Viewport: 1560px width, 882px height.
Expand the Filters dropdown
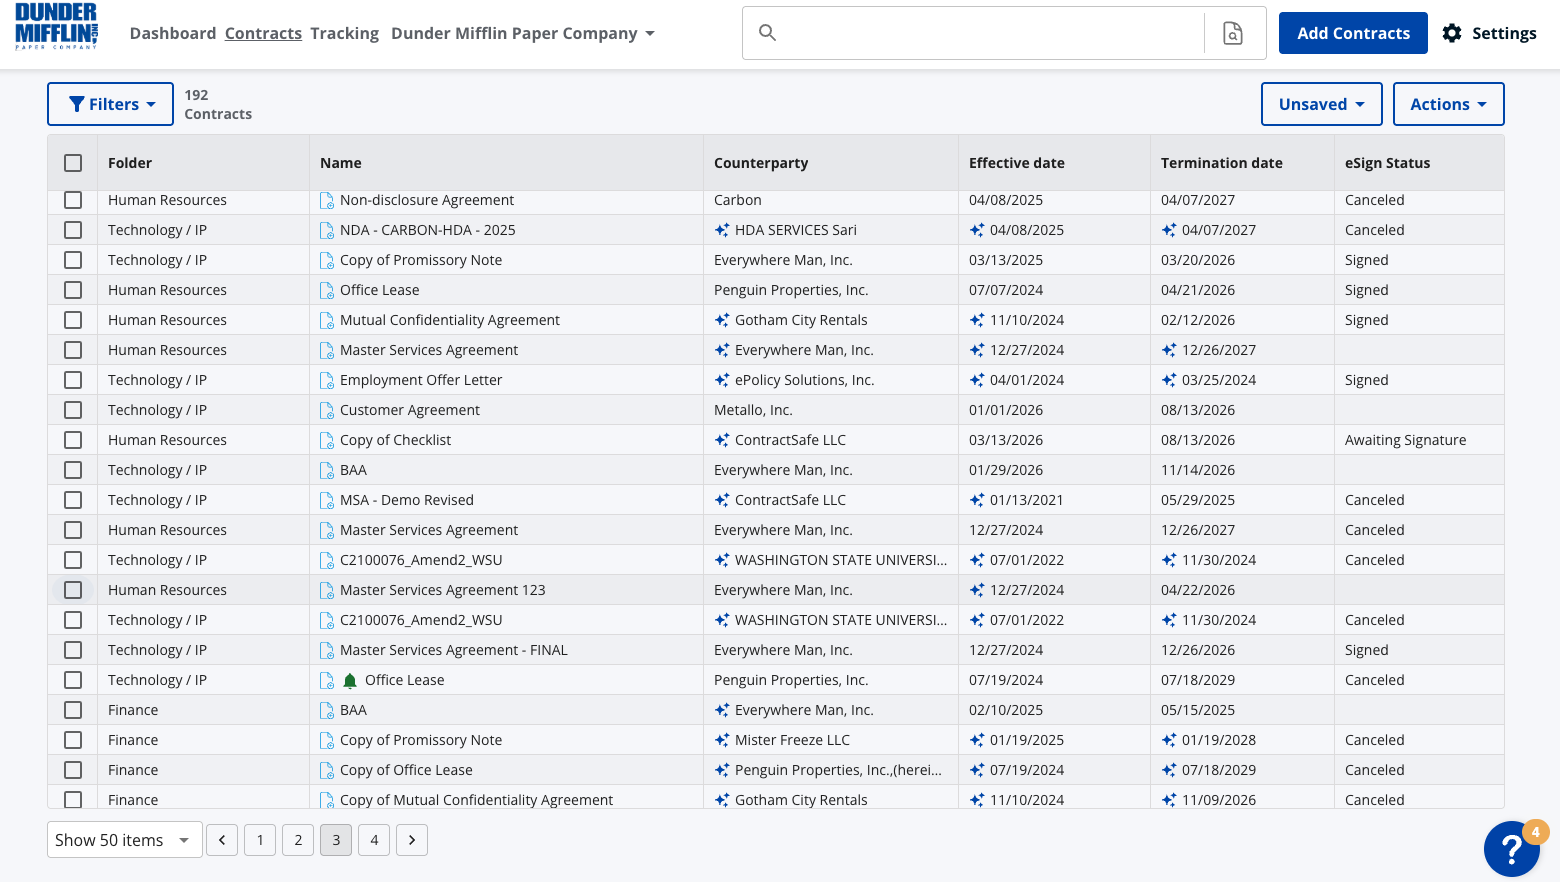pyautogui.click(x=111, y=104)
